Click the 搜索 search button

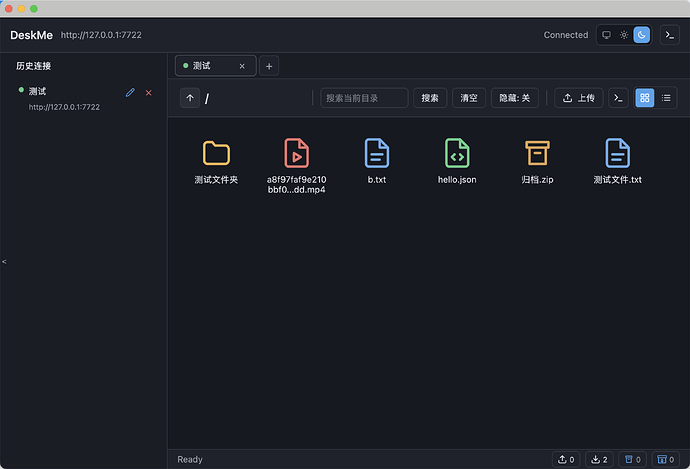tap(430, 98)
